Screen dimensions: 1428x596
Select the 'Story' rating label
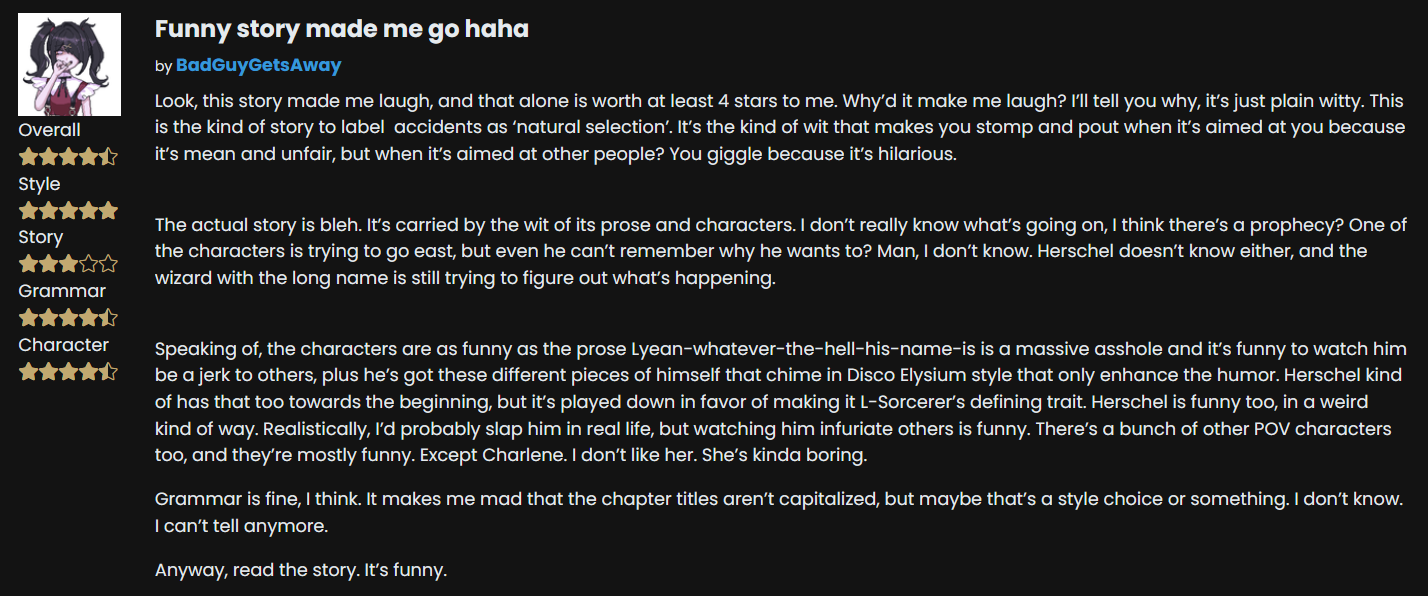point(41,237)
